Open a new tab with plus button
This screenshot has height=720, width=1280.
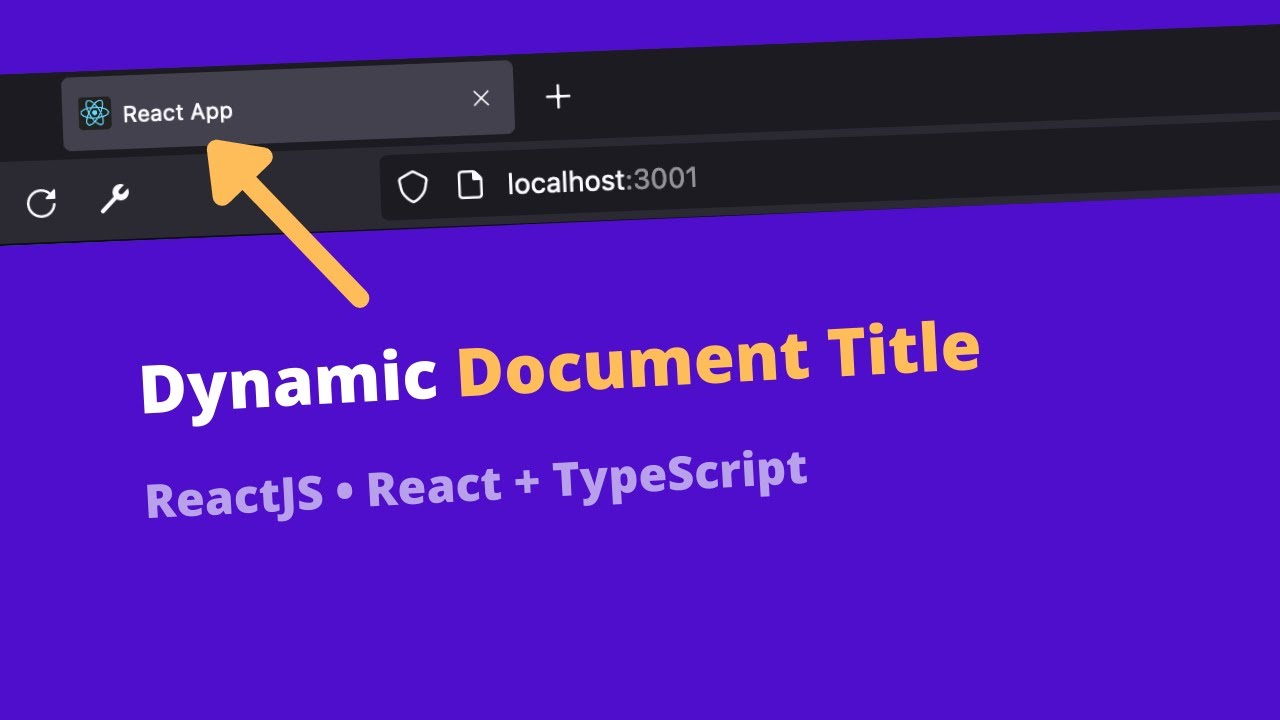557,96
